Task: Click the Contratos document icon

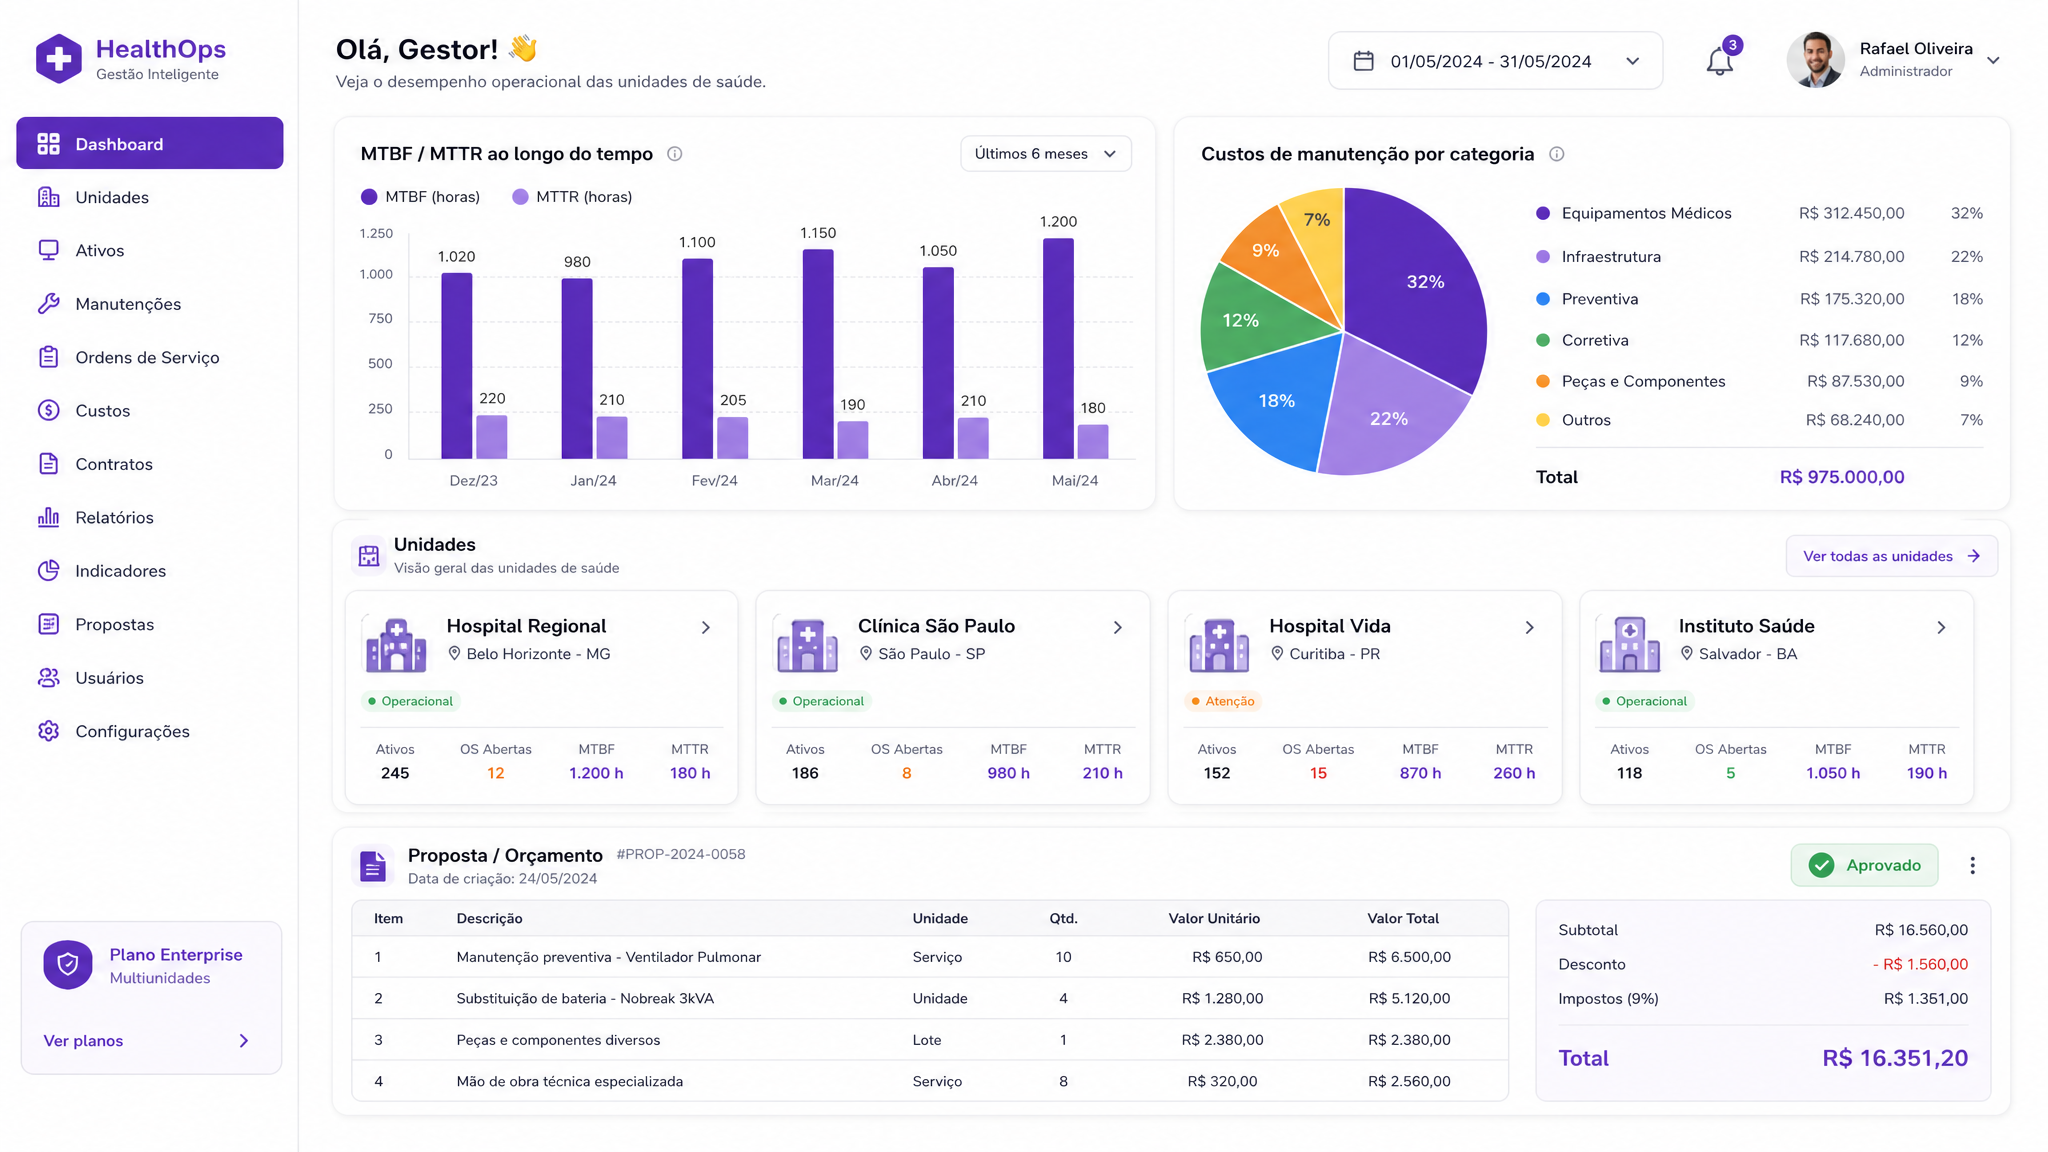Action: point(48,464)
